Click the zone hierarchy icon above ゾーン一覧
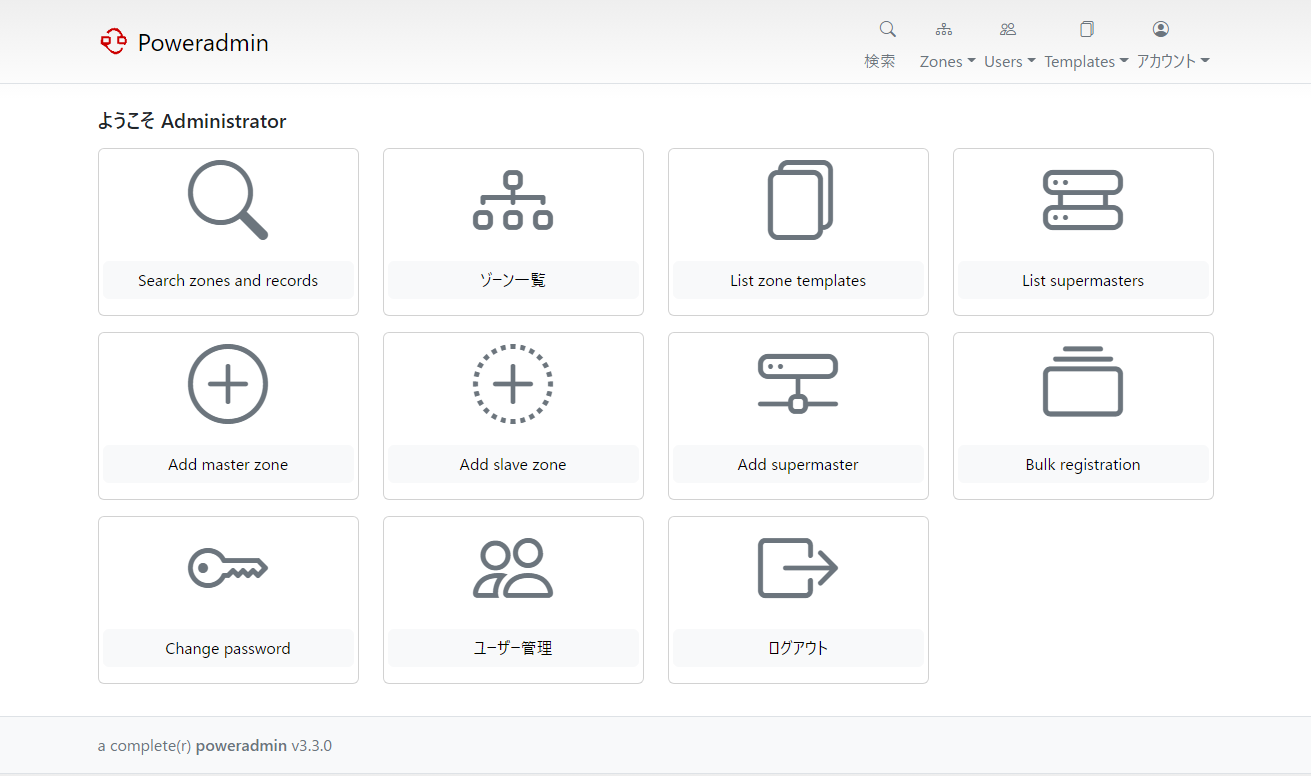This screenshot has width=1311, height=776. tap(513, 200)
